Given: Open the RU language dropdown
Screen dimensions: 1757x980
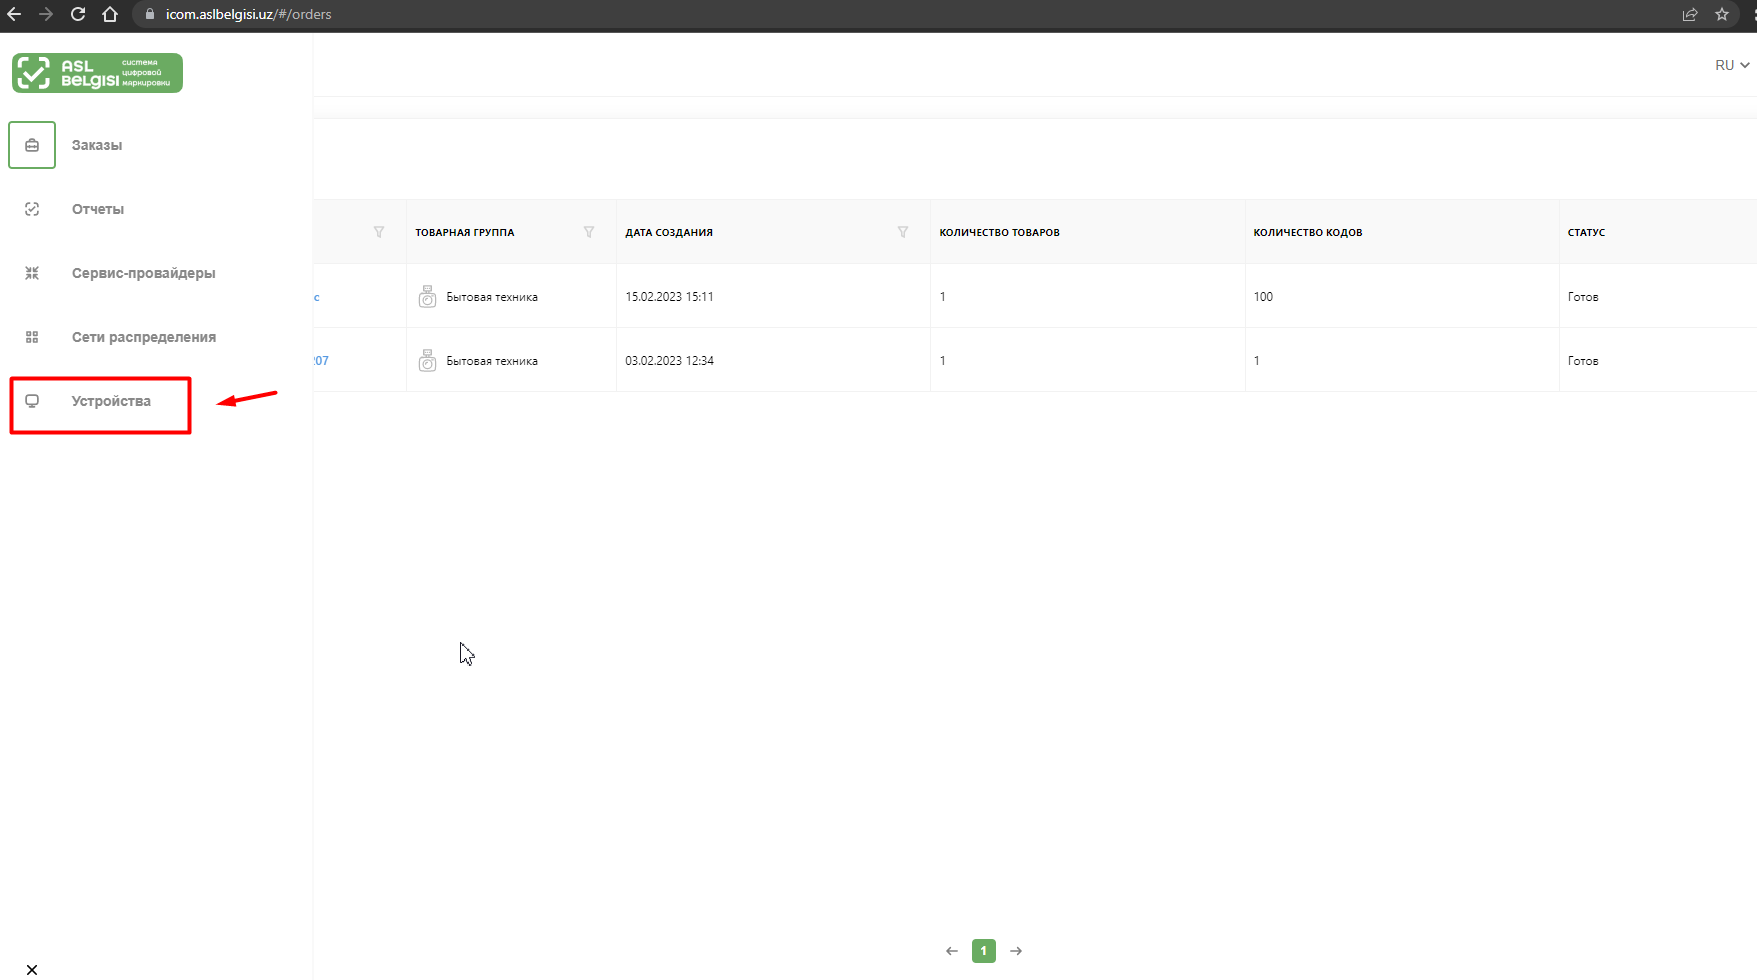Looking at the screenshot, I should [1732, 65].
